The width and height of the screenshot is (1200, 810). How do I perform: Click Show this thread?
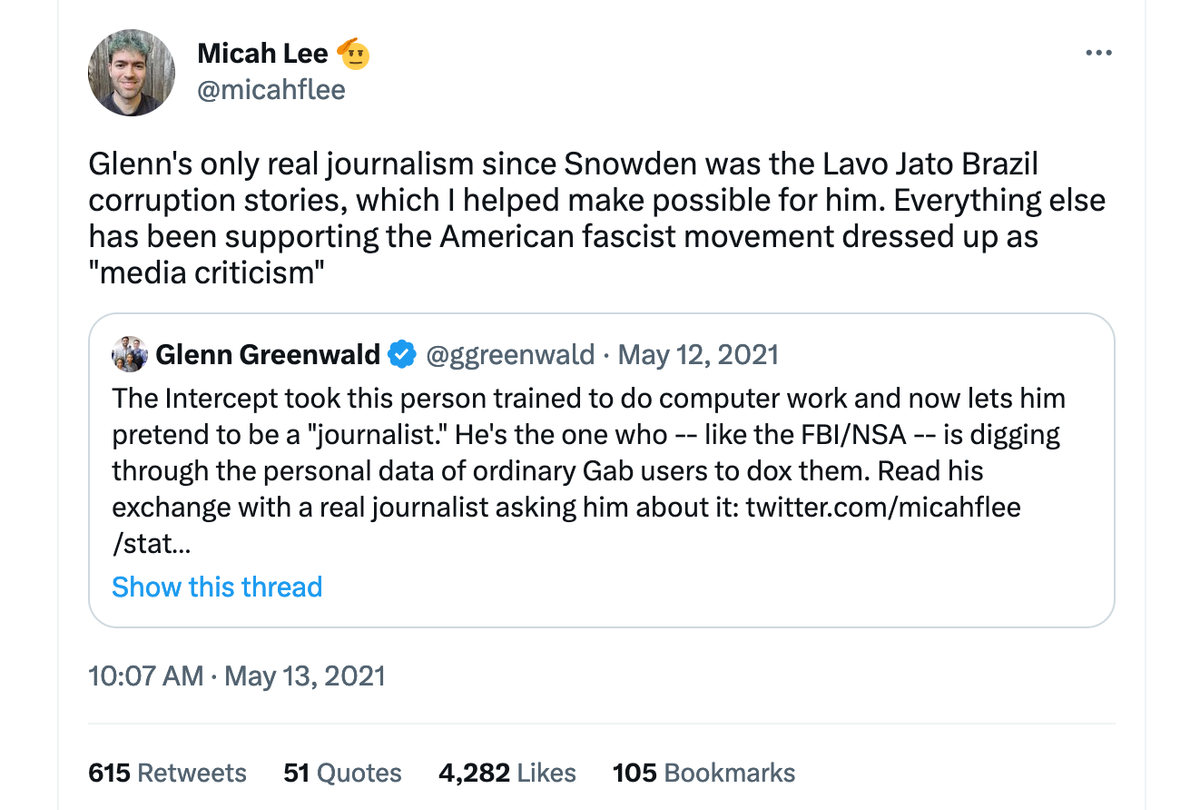217,587
